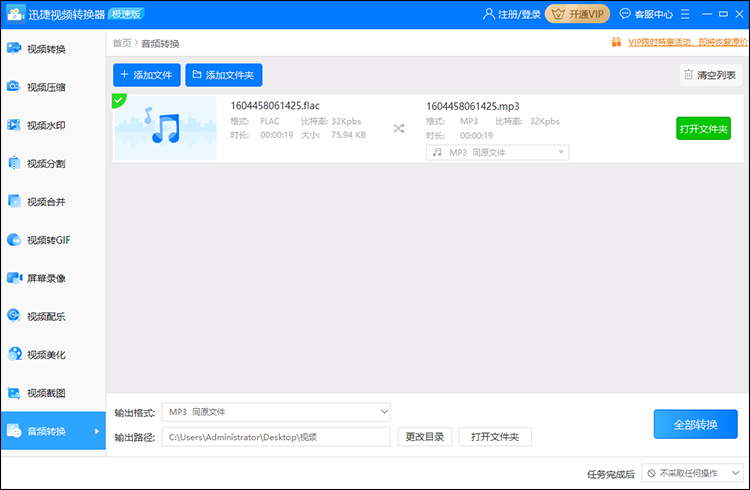Click the 极速版 badge in title bar
The height and width of the screenshot is (490, 750).
coord(126,14)
